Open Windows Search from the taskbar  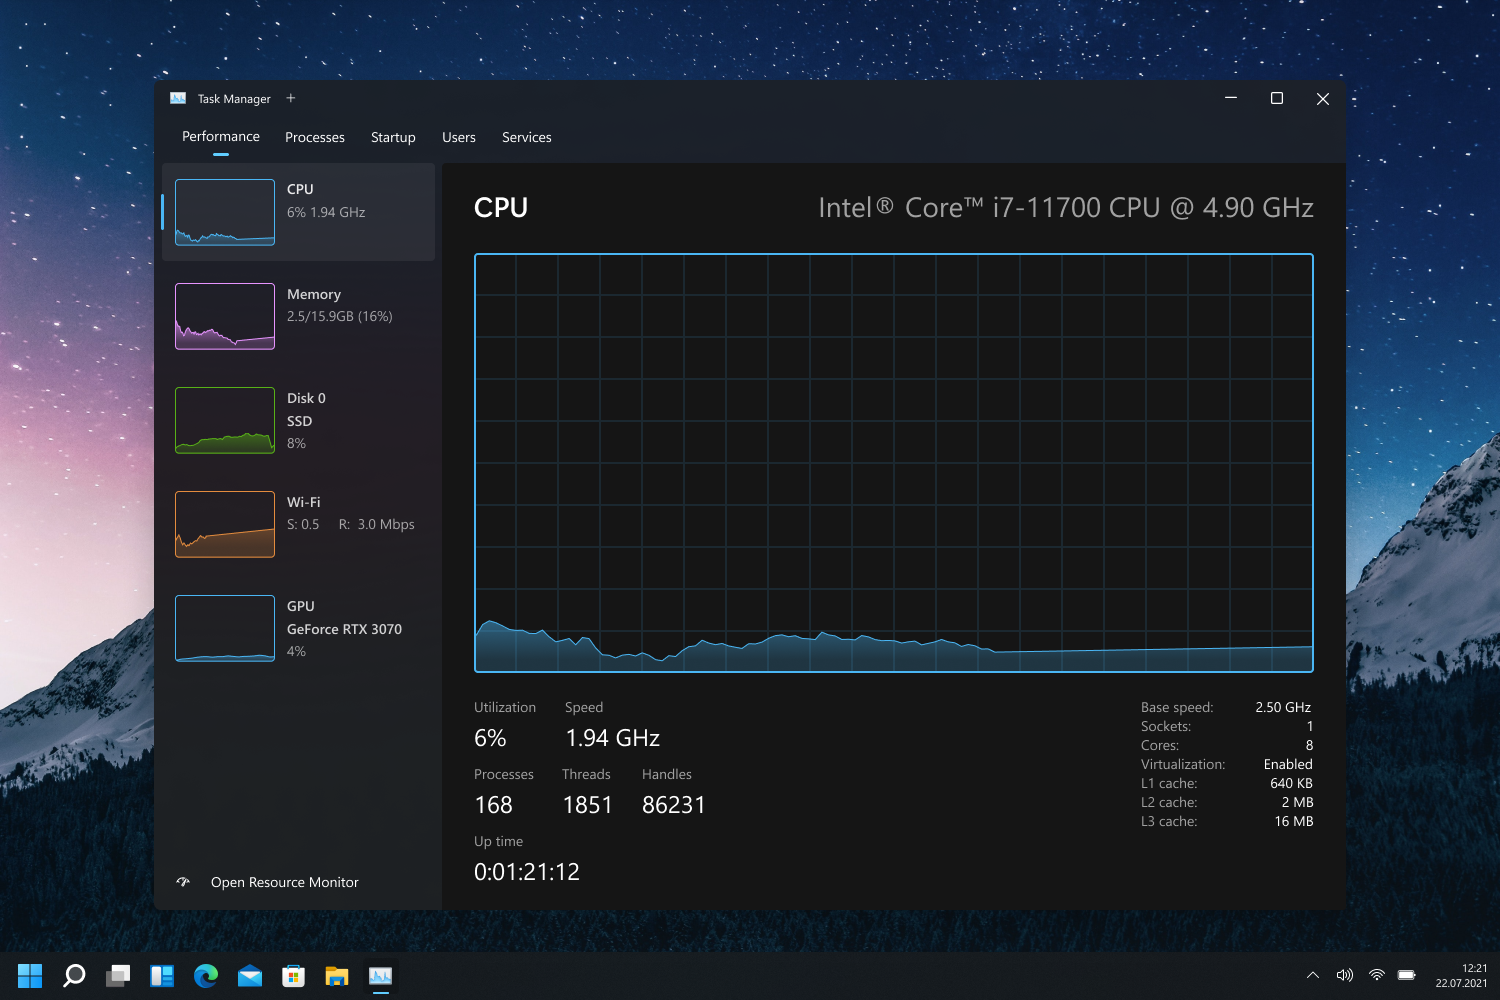(73, 975)
